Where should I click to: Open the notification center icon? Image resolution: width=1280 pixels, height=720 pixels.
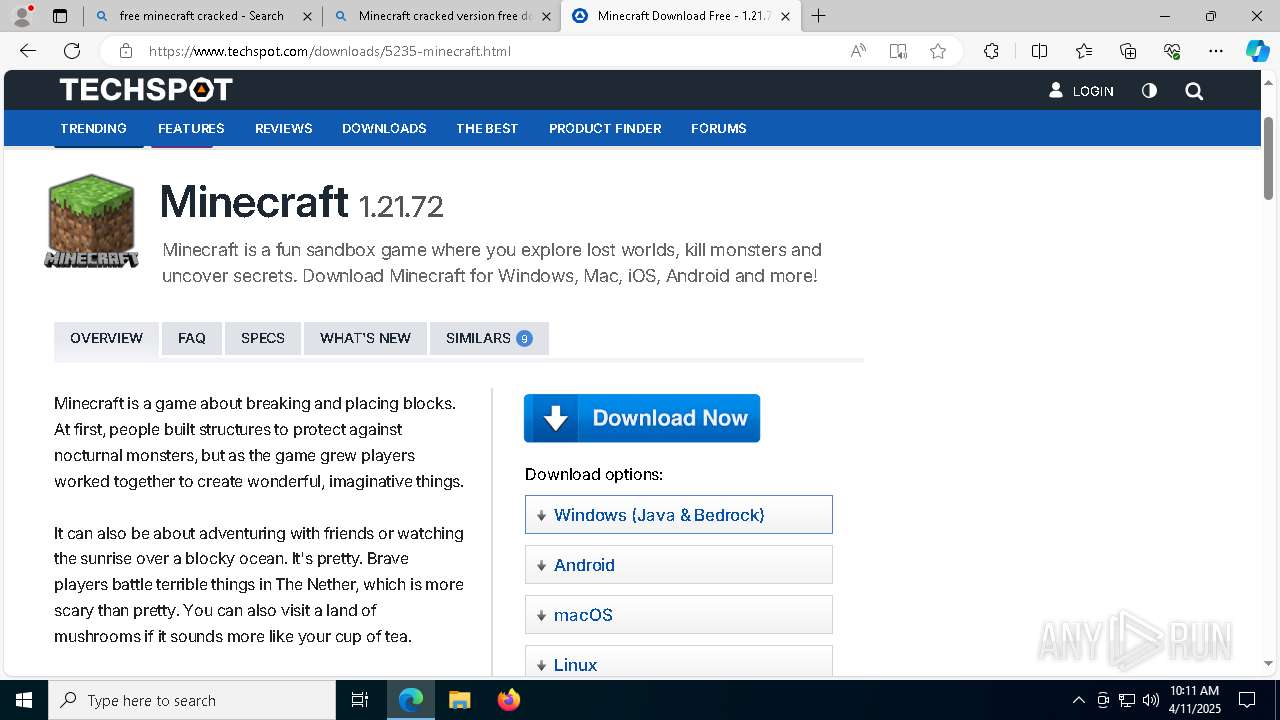point(1247,700)
